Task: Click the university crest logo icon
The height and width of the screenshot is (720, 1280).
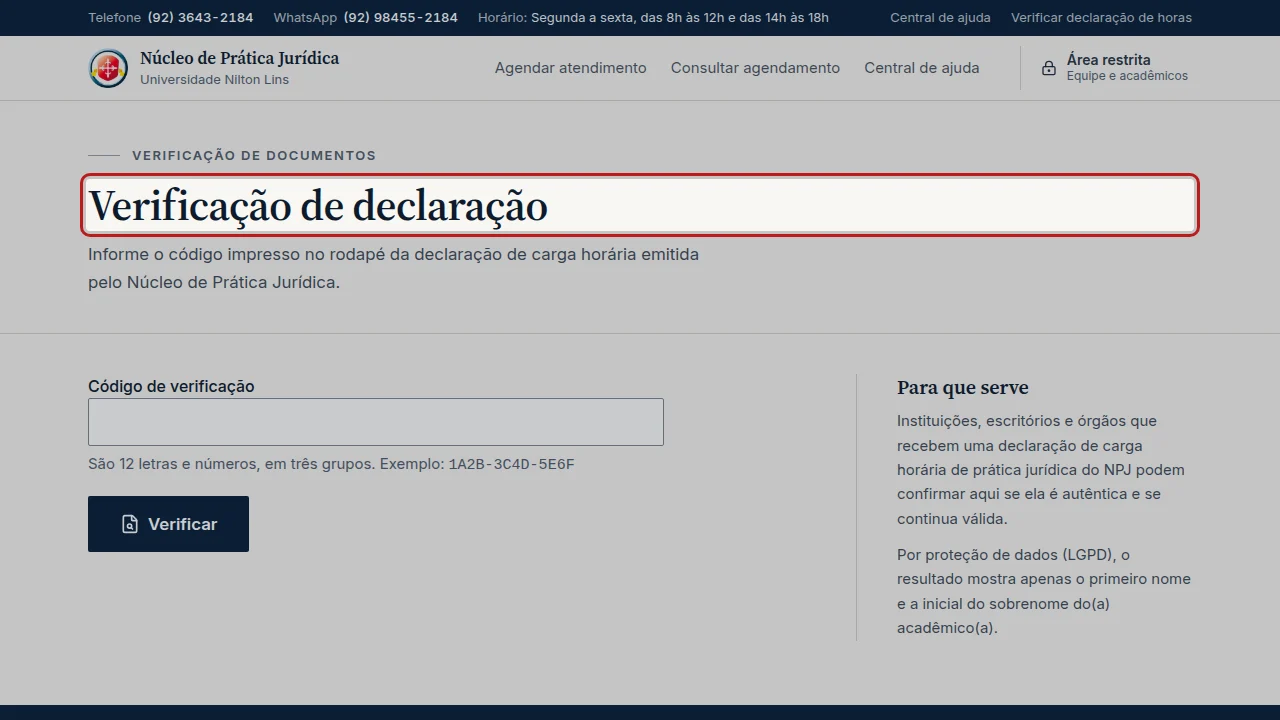Action: pyautogui.click(x=108, y=68)
